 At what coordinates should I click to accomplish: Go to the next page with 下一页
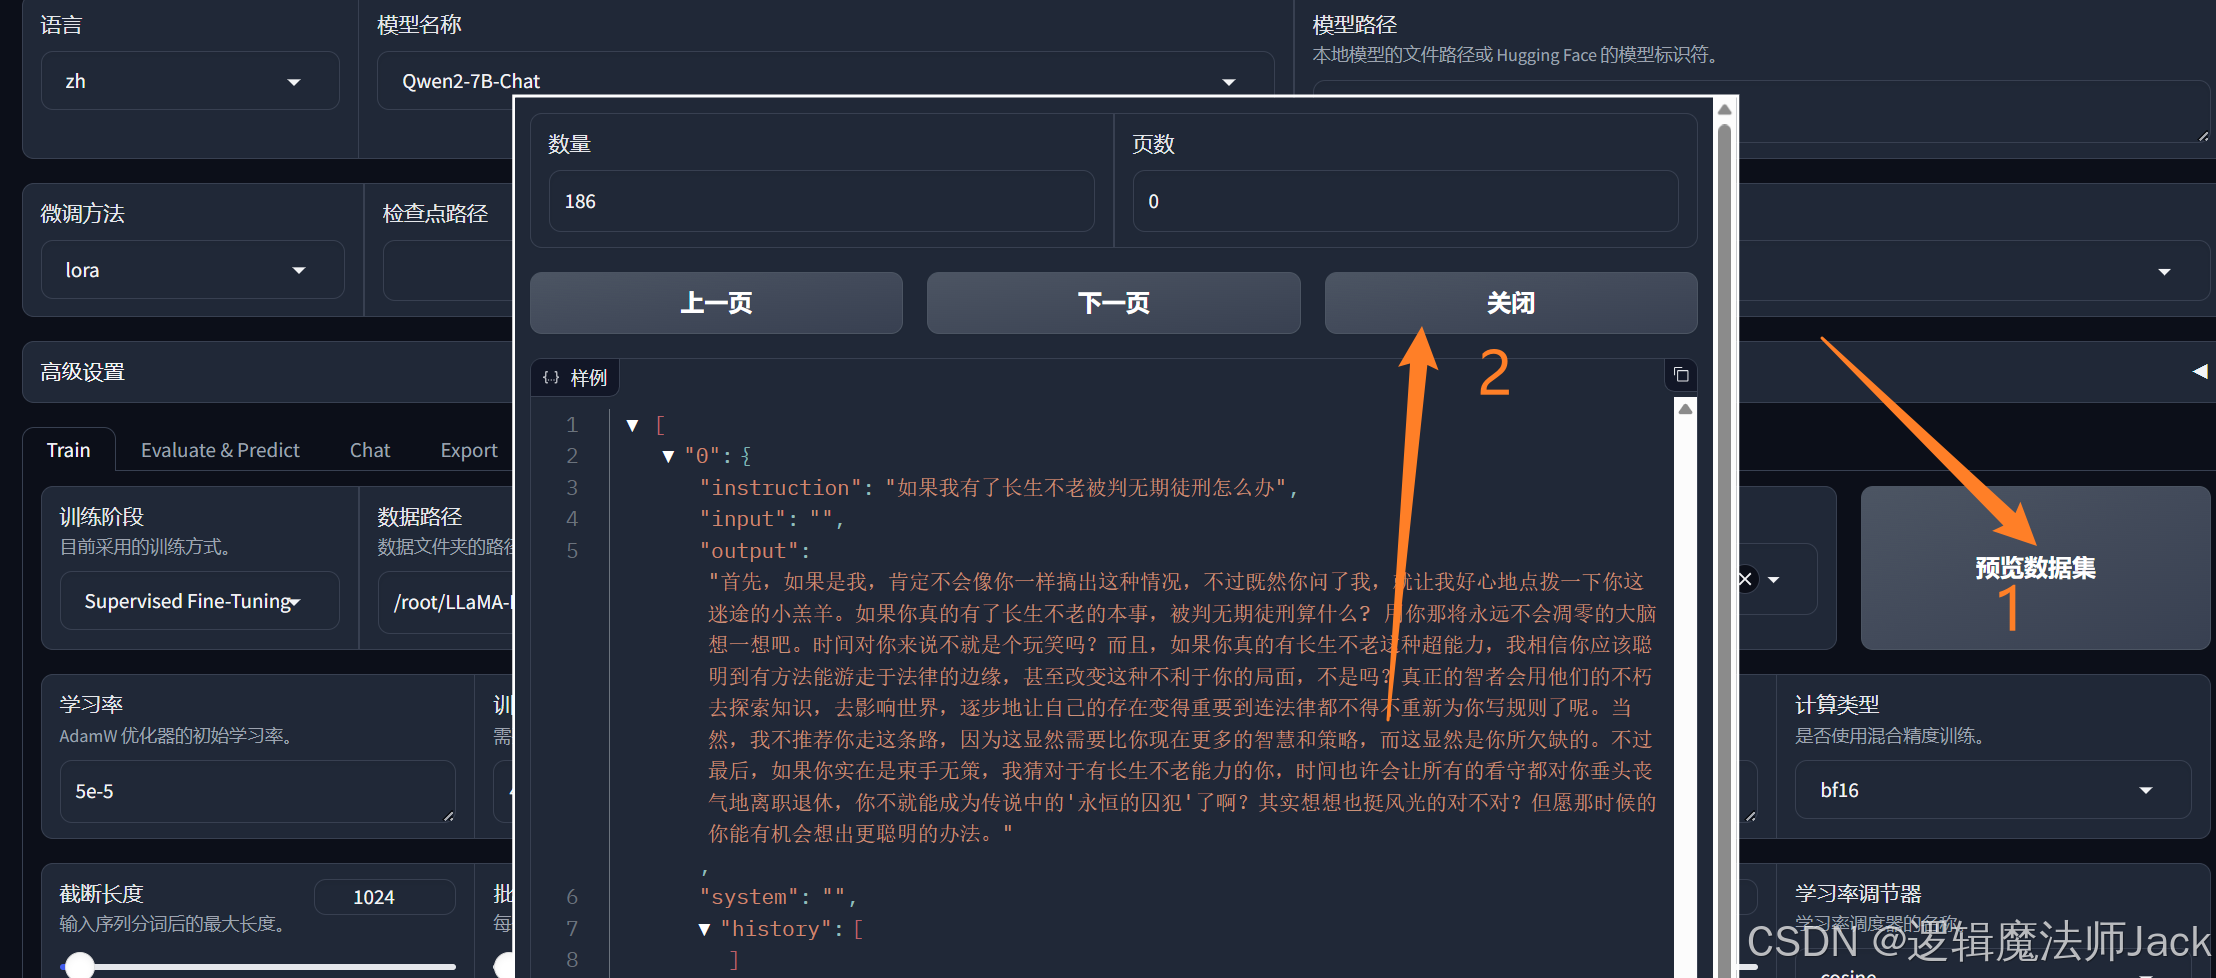pyautogui.click(x=1113, y=303)
